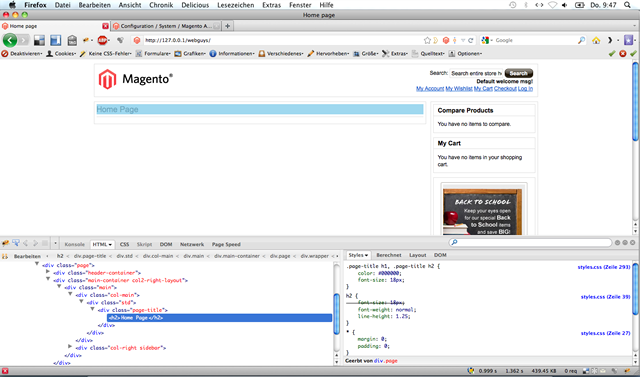Click the URL address bar

click(x=282, y=40)
